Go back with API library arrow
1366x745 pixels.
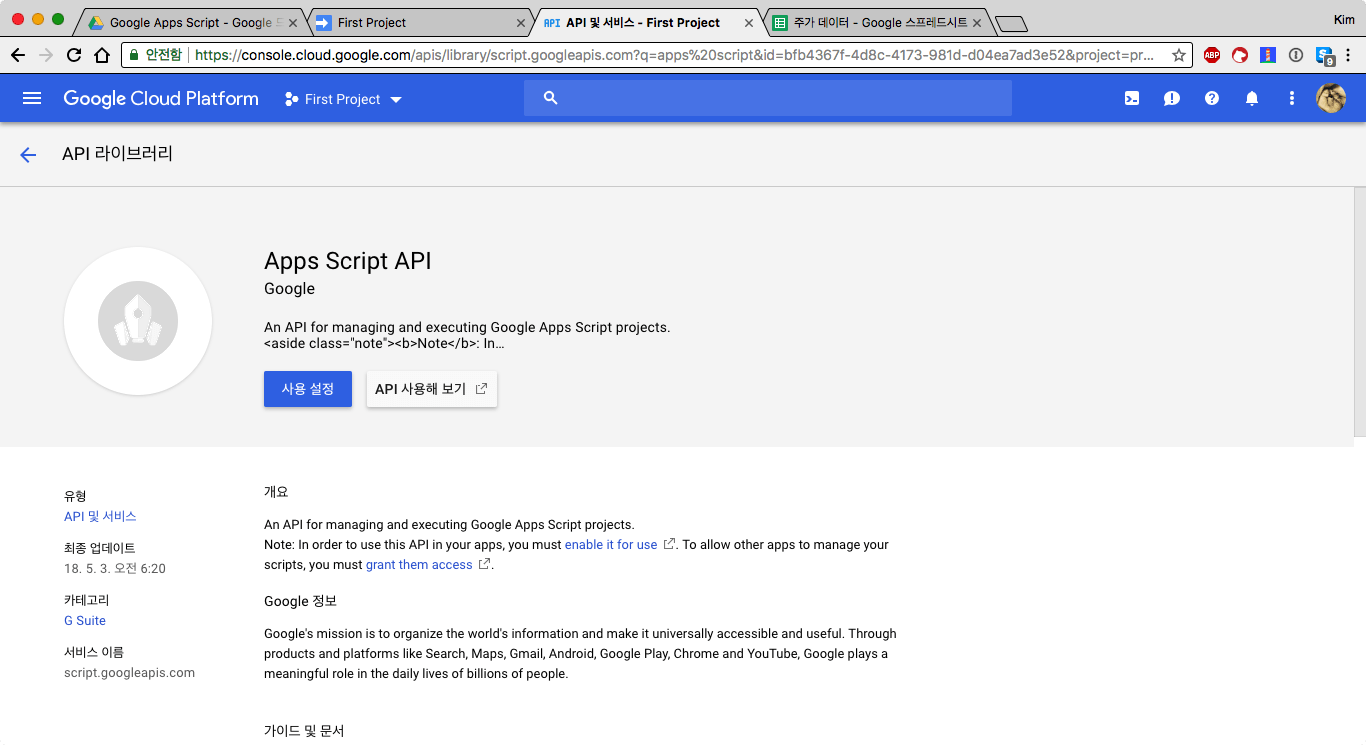point(28,154)
